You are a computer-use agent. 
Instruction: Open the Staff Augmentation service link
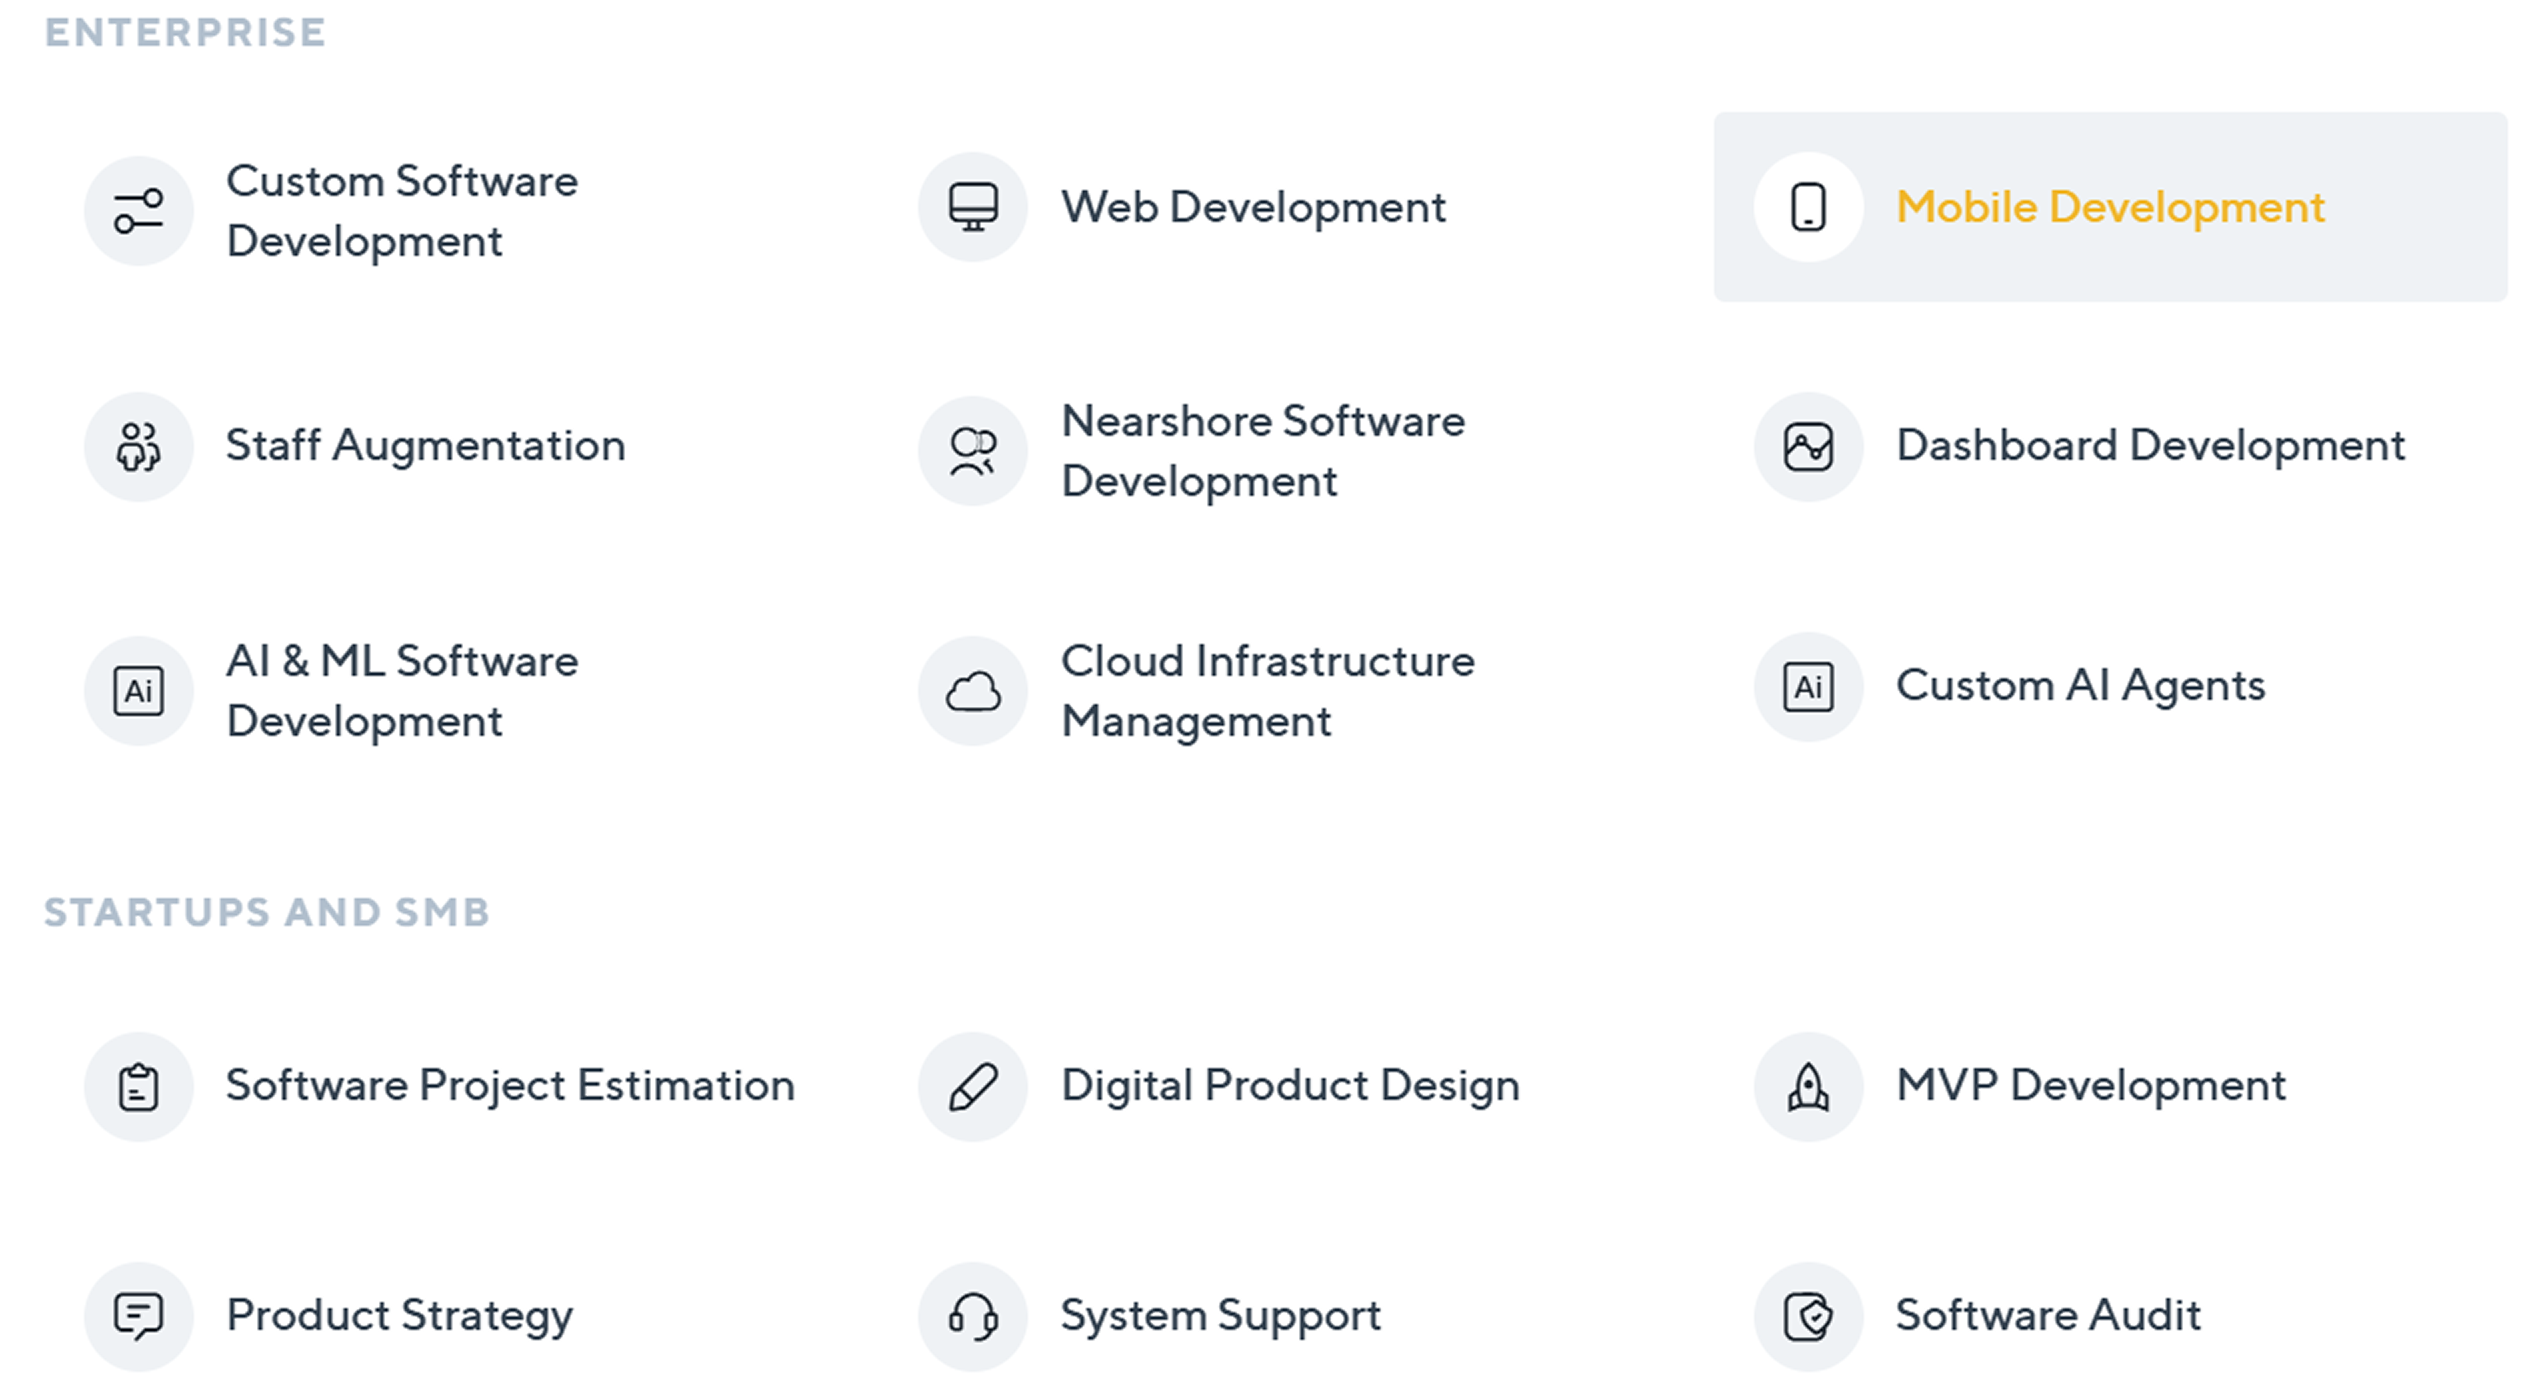click(425, 448)
